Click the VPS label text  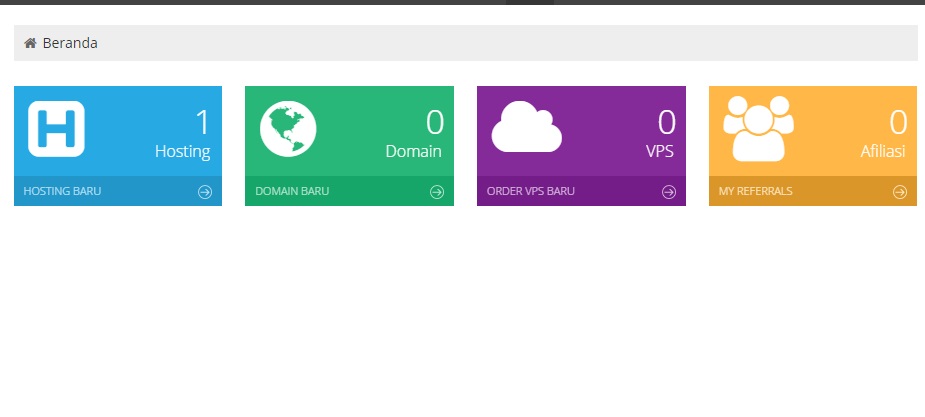click(660, 151)
